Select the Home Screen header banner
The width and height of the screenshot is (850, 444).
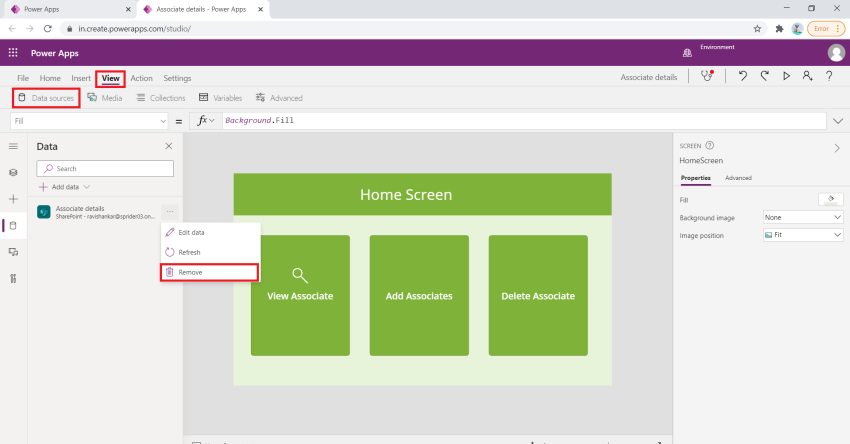coord(422,194)
